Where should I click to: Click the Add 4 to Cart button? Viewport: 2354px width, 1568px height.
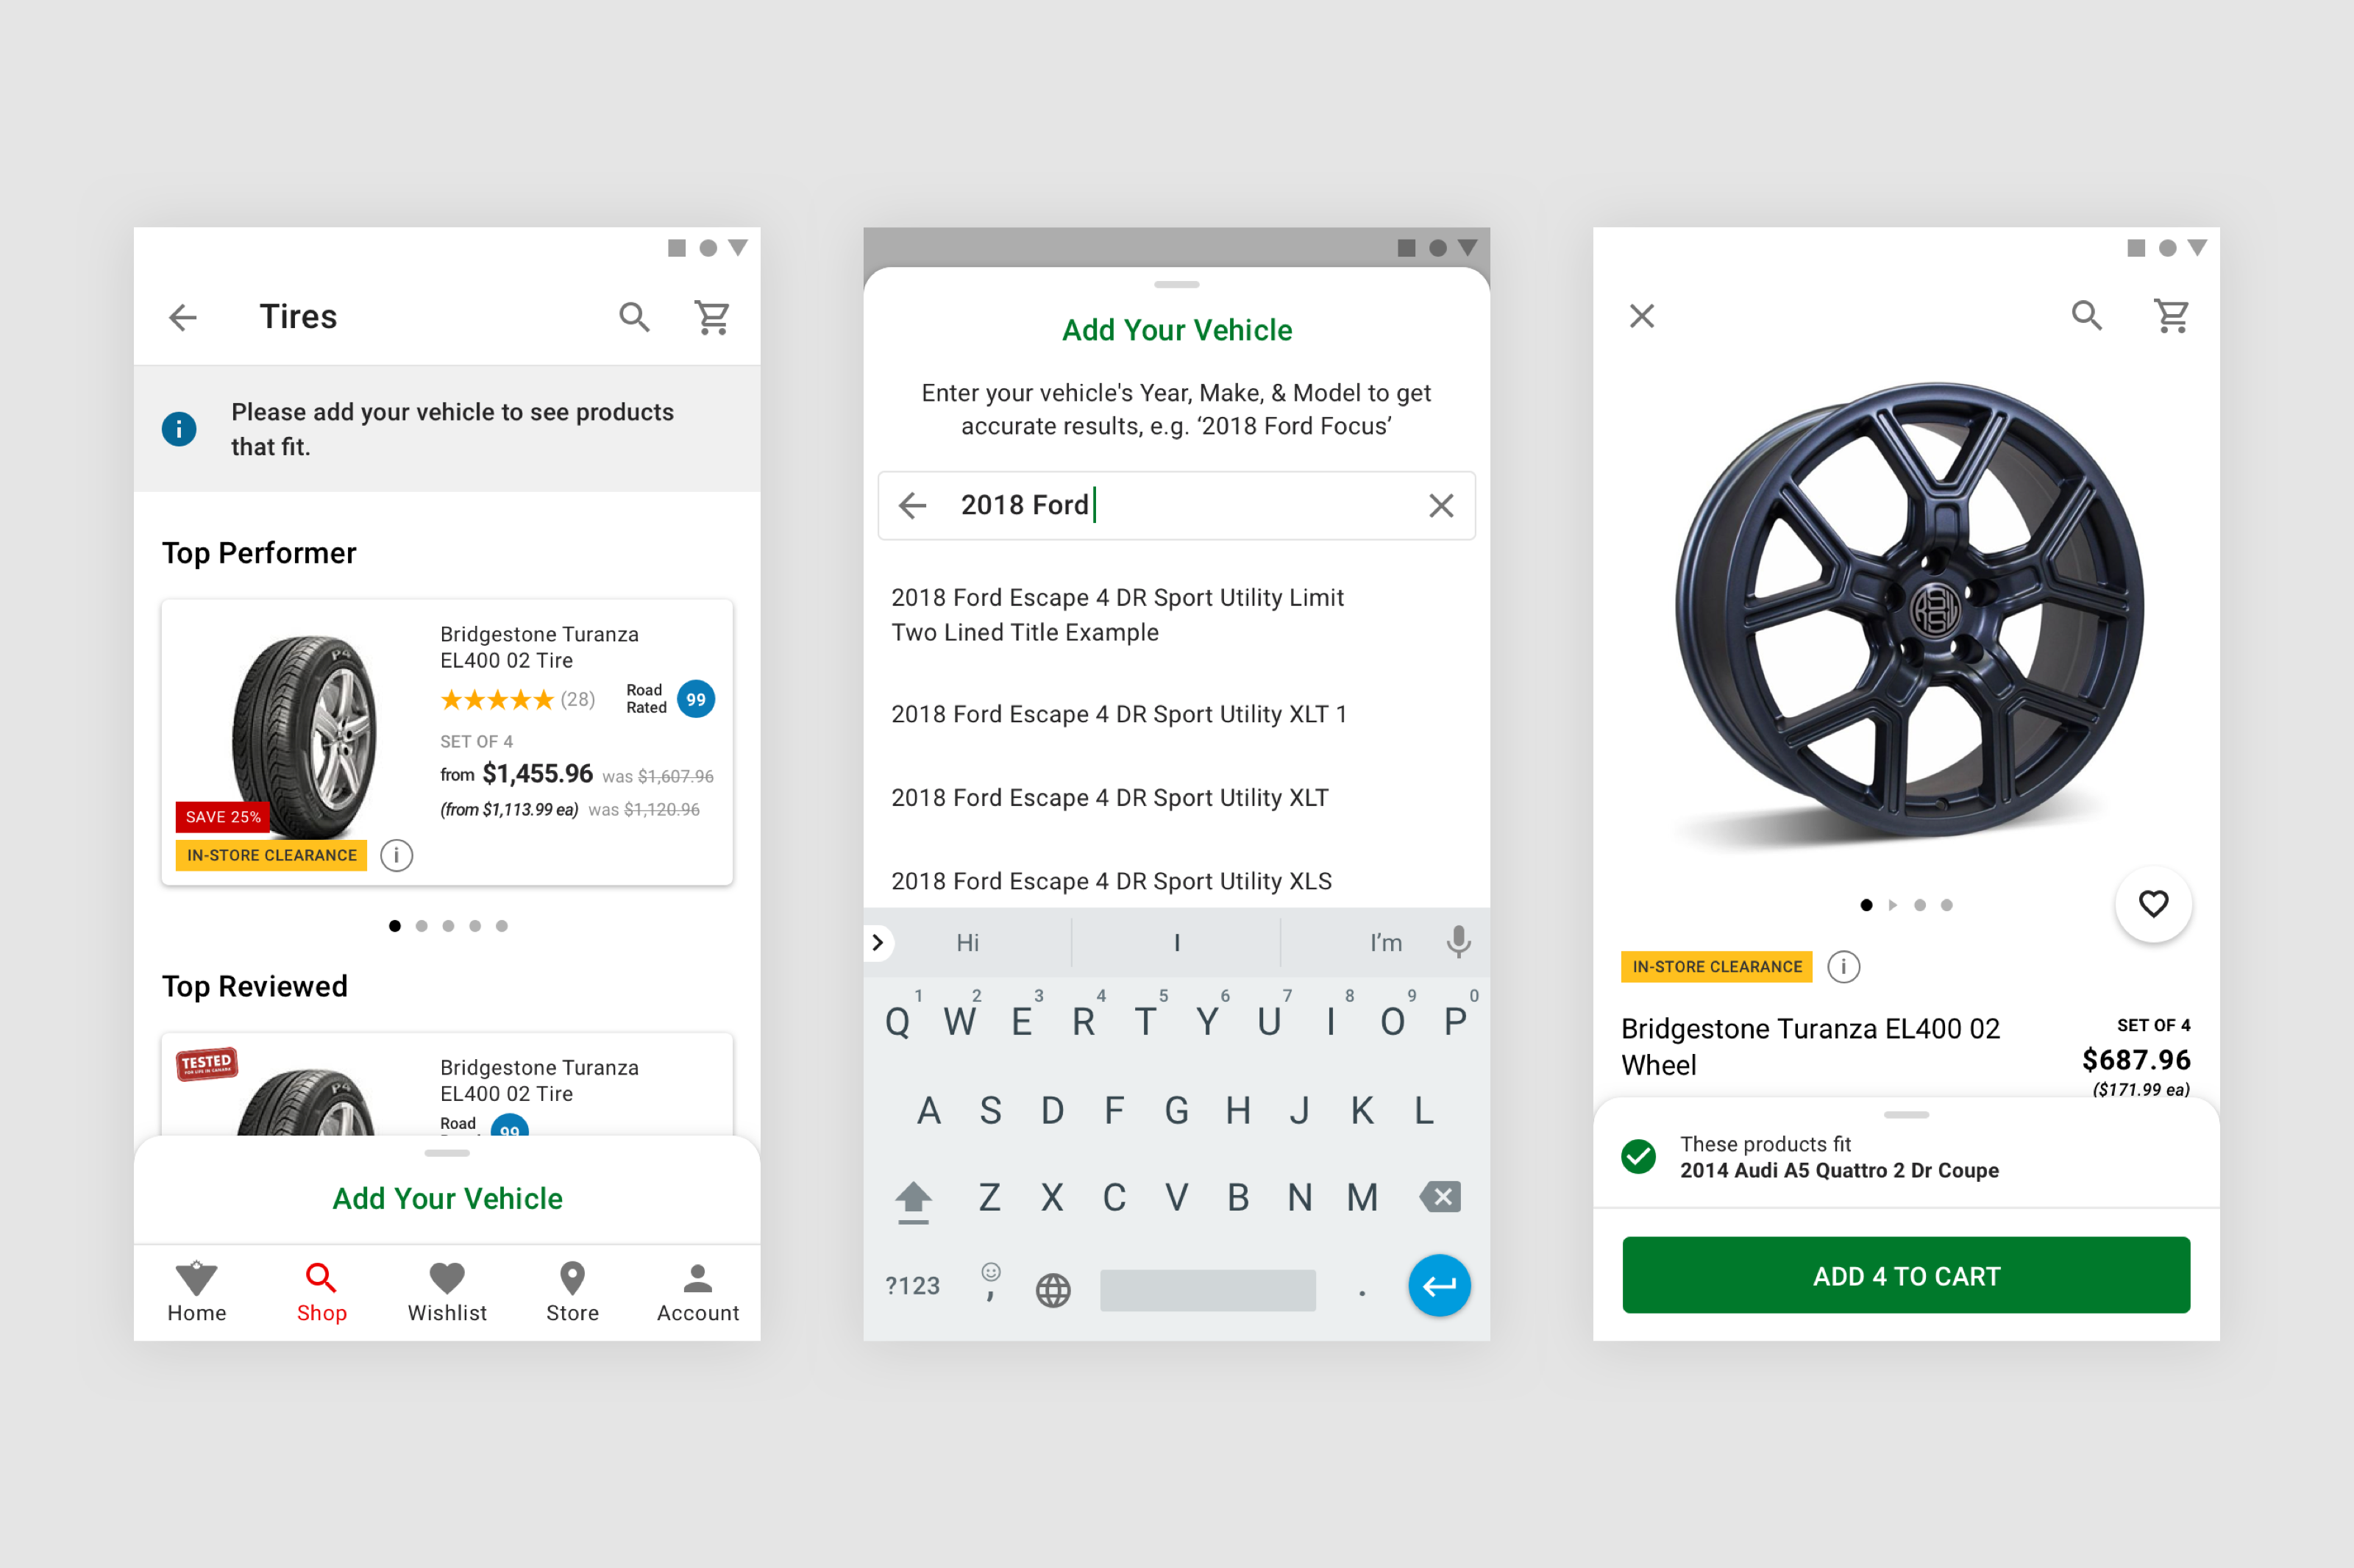pos(1906,1276)
